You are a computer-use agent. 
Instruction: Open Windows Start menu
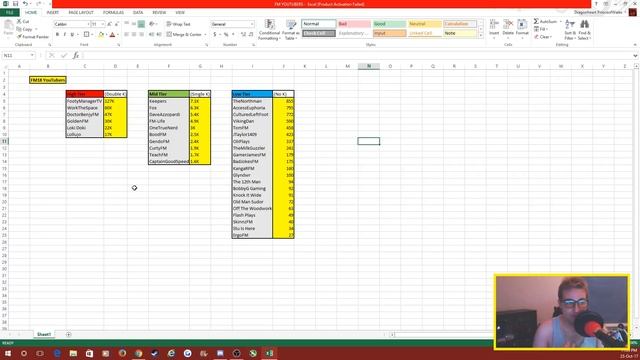tap(7, 353)
